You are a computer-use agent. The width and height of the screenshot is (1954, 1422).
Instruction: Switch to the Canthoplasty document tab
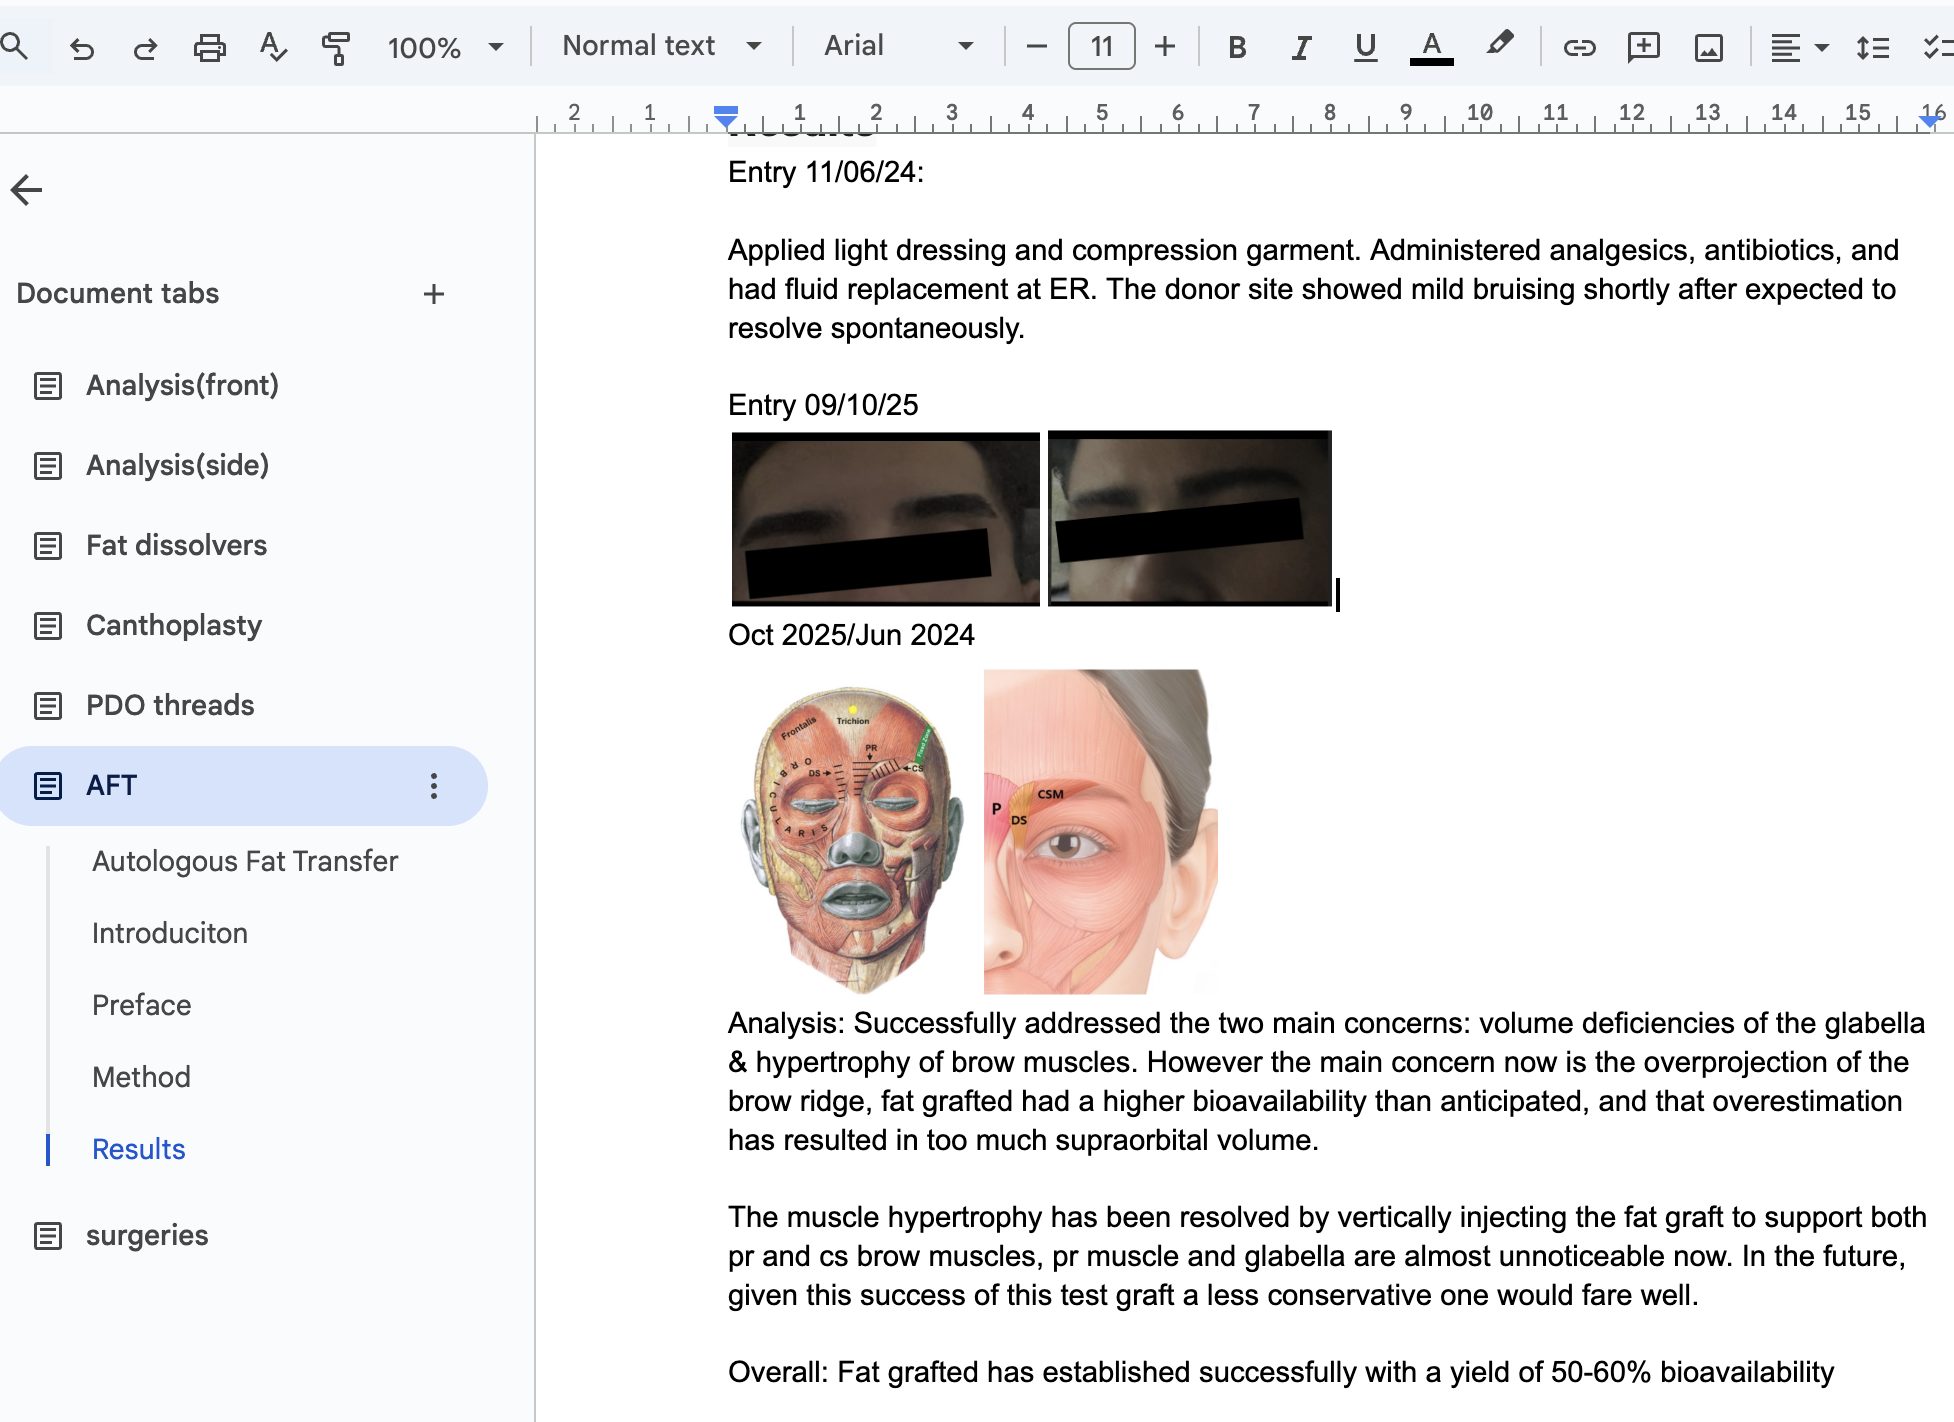173,625
